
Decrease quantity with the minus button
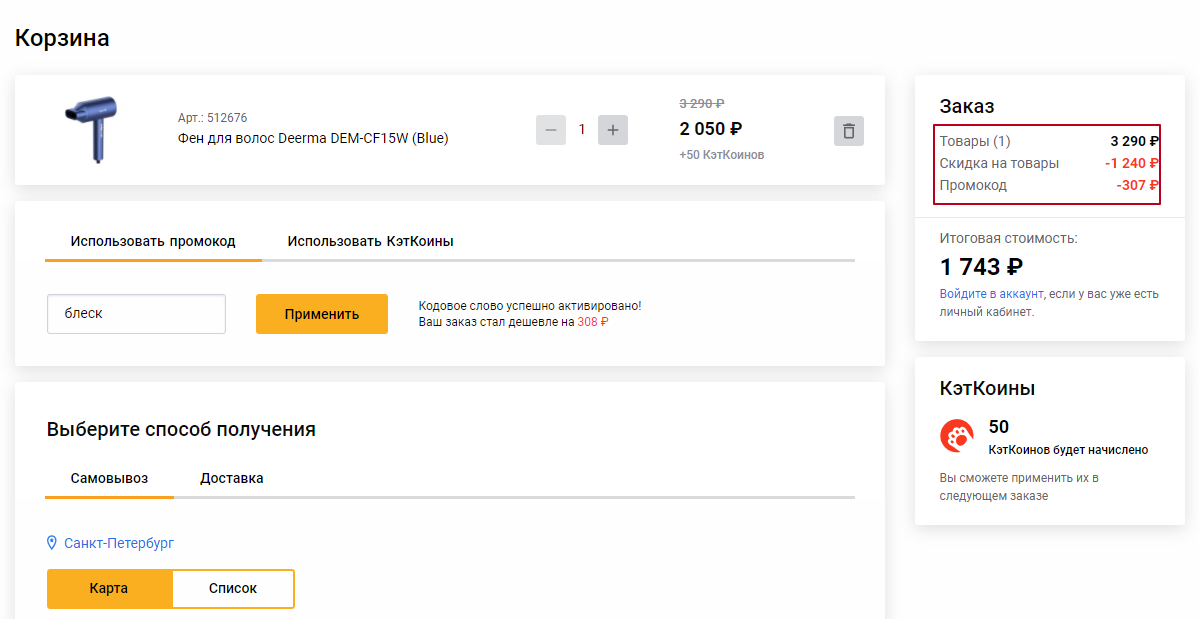[x=551, y=130]
